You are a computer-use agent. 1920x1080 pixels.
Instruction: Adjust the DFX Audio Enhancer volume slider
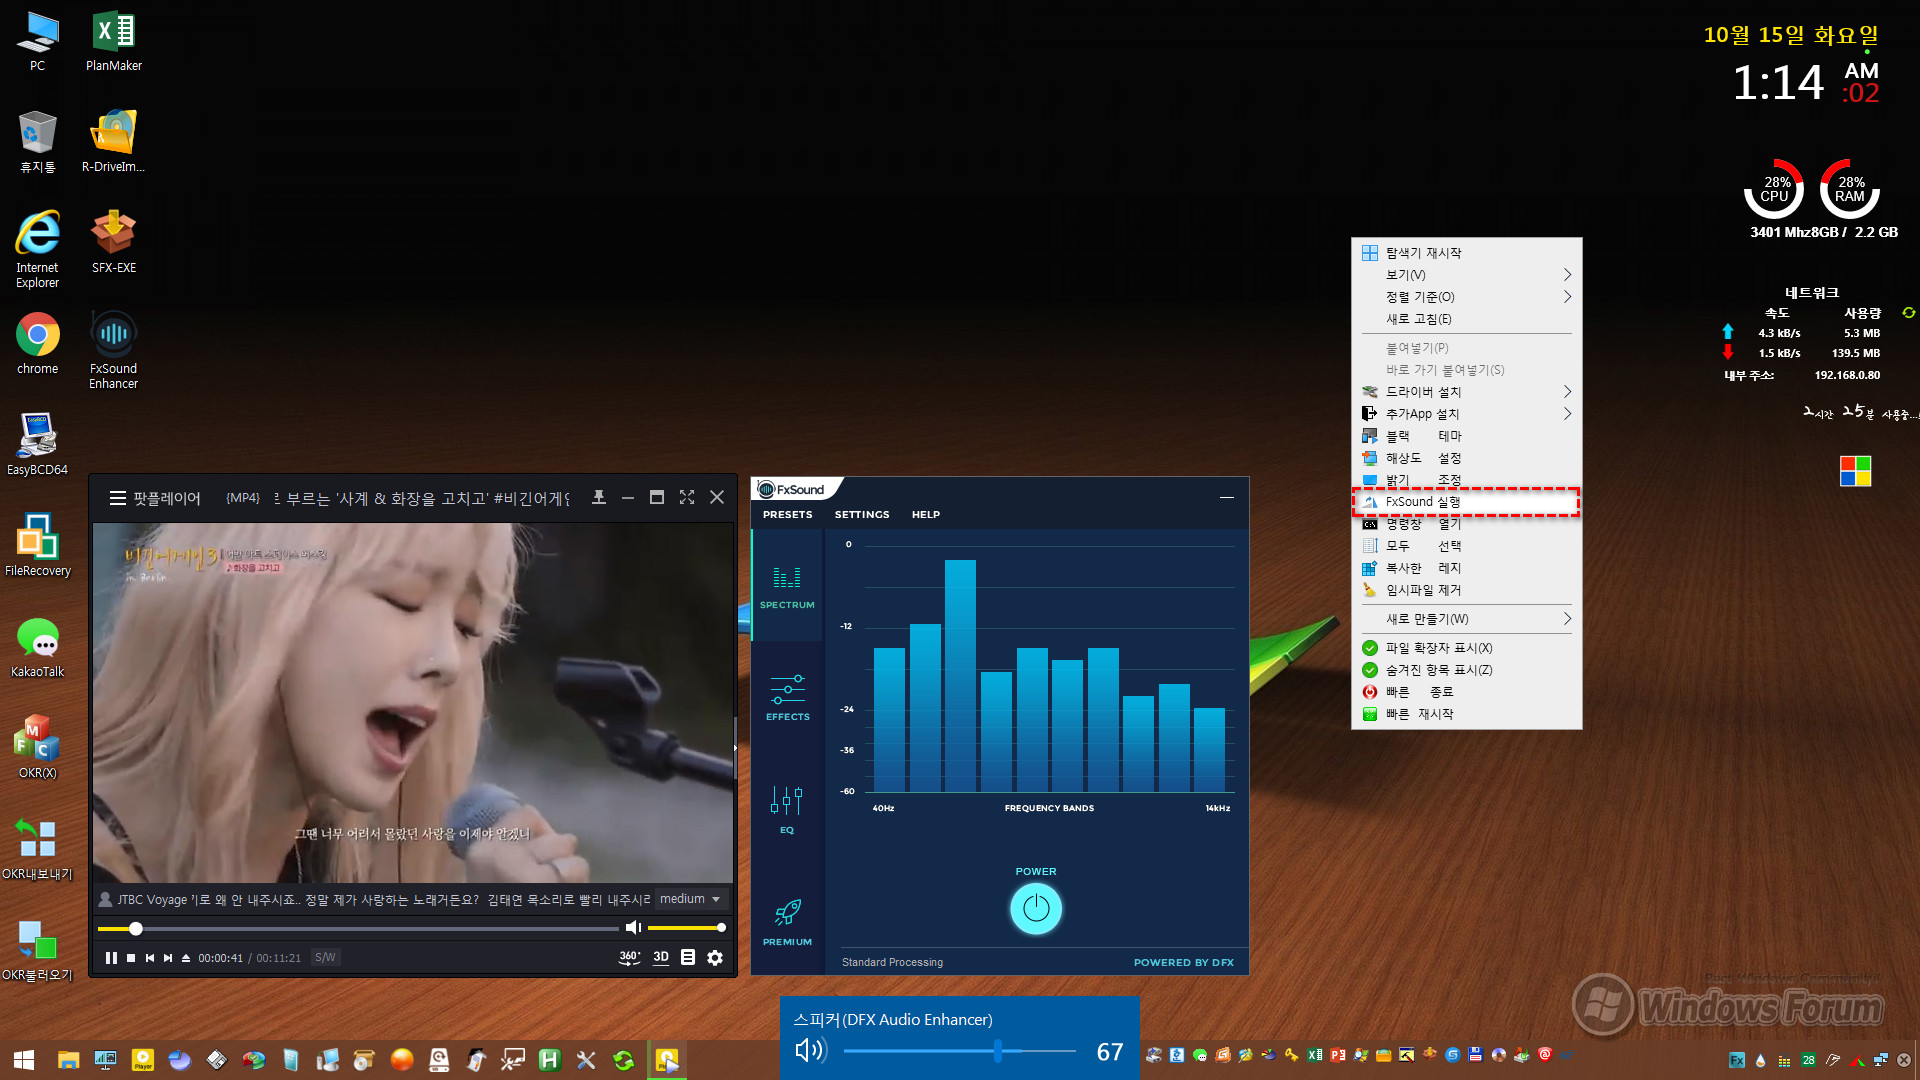pos(959,1051)
